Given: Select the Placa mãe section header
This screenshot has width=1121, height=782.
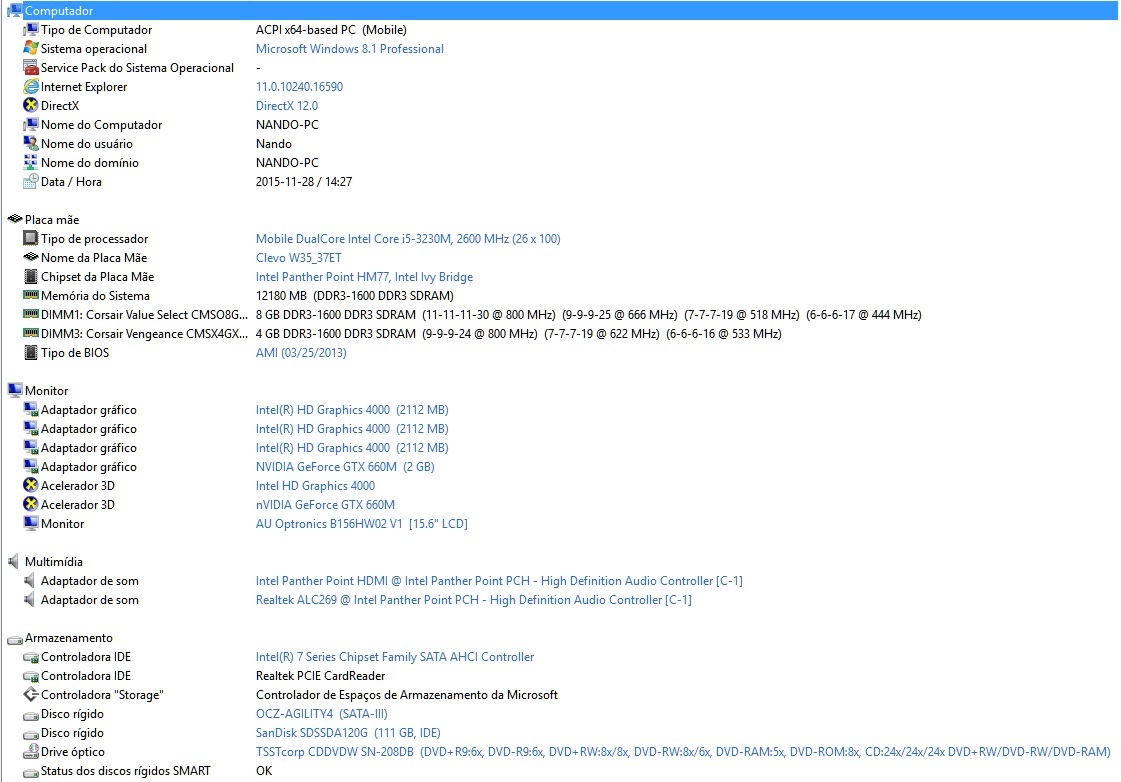Looking at the screenshot, I should [x=51, y=220].
